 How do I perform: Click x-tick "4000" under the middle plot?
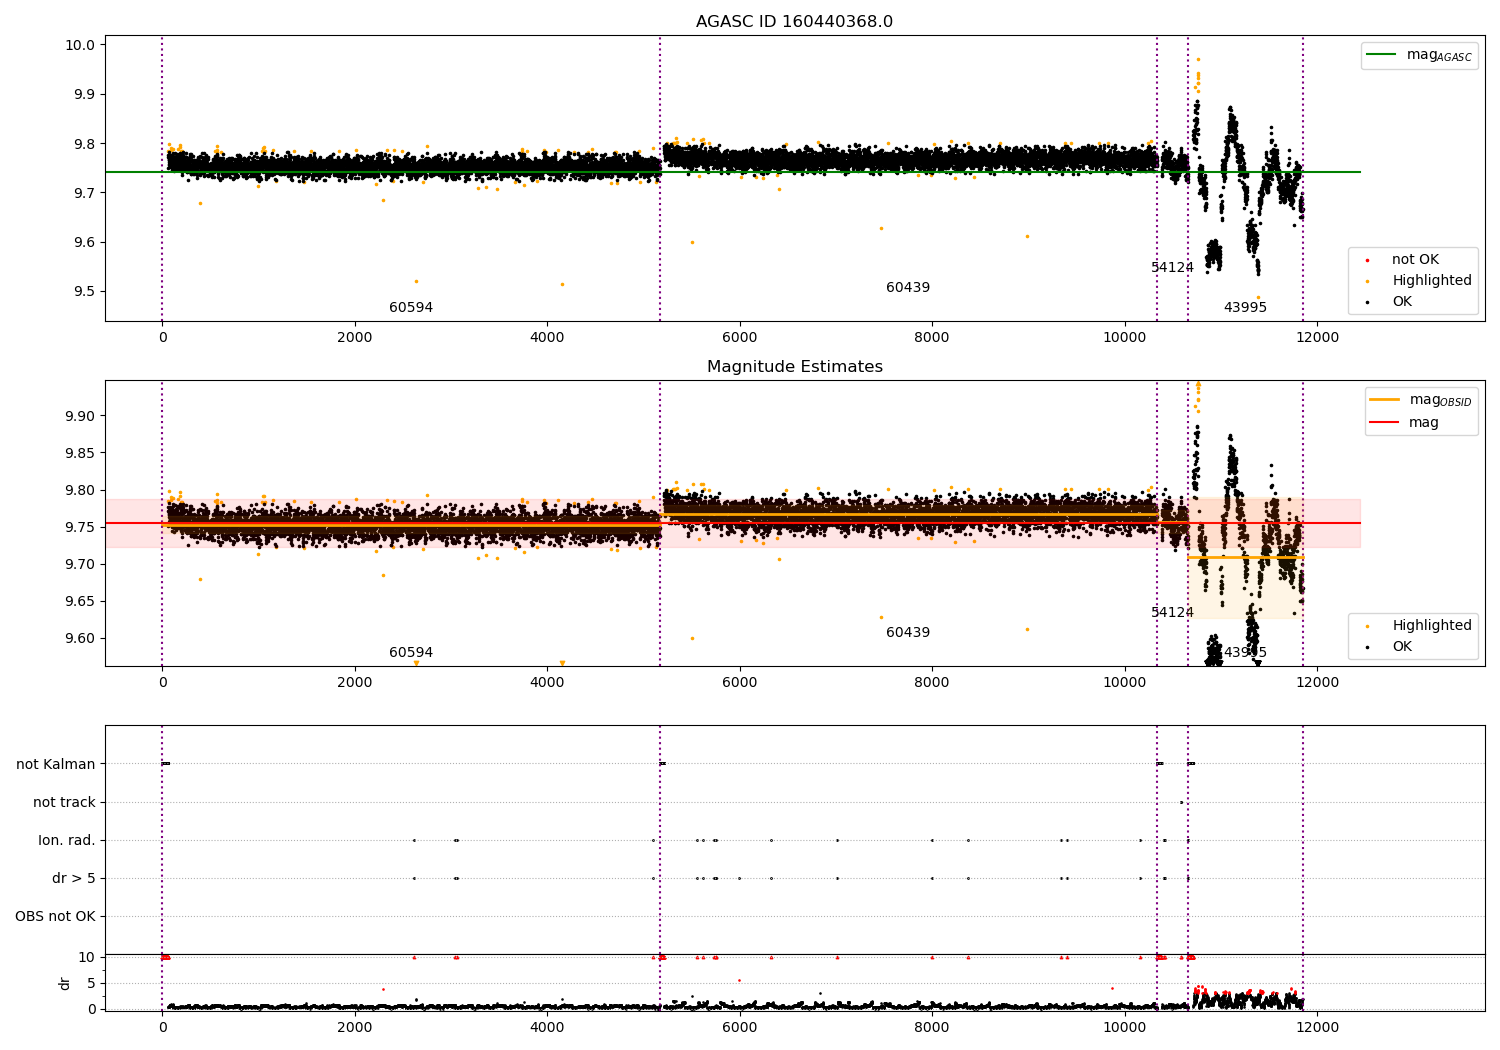[x=547, y=683]
